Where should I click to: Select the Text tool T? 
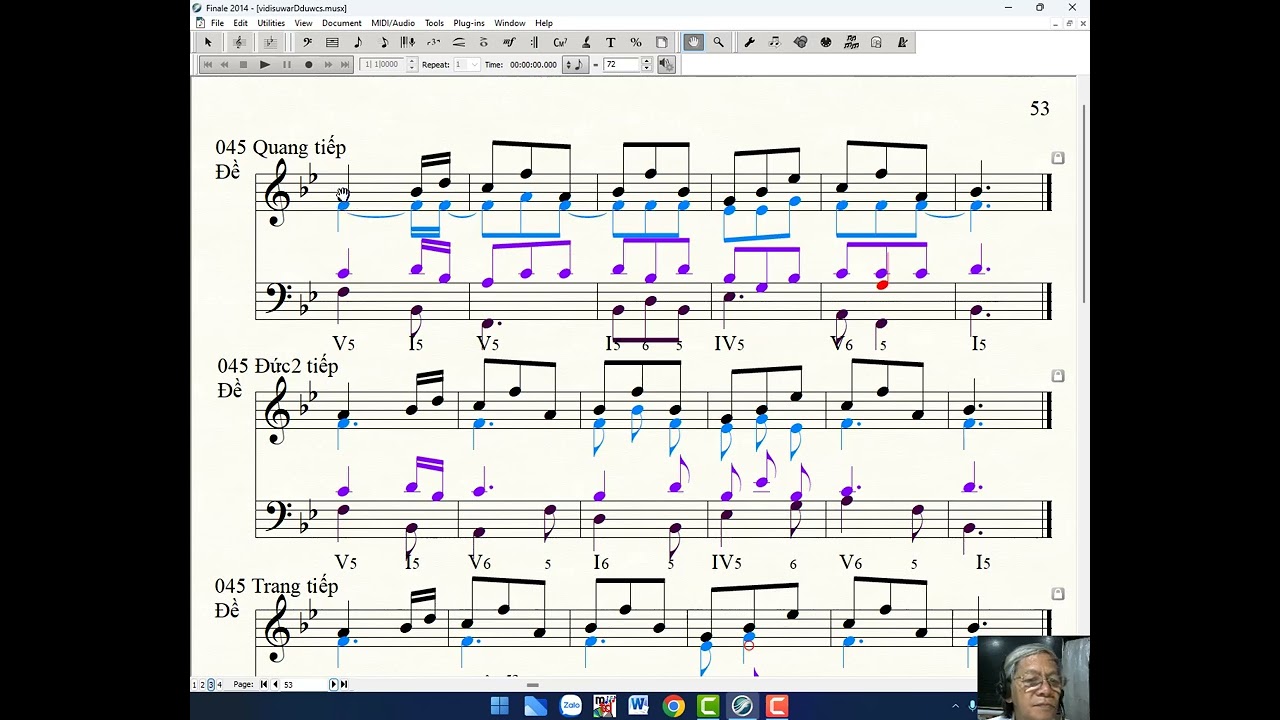610,42
